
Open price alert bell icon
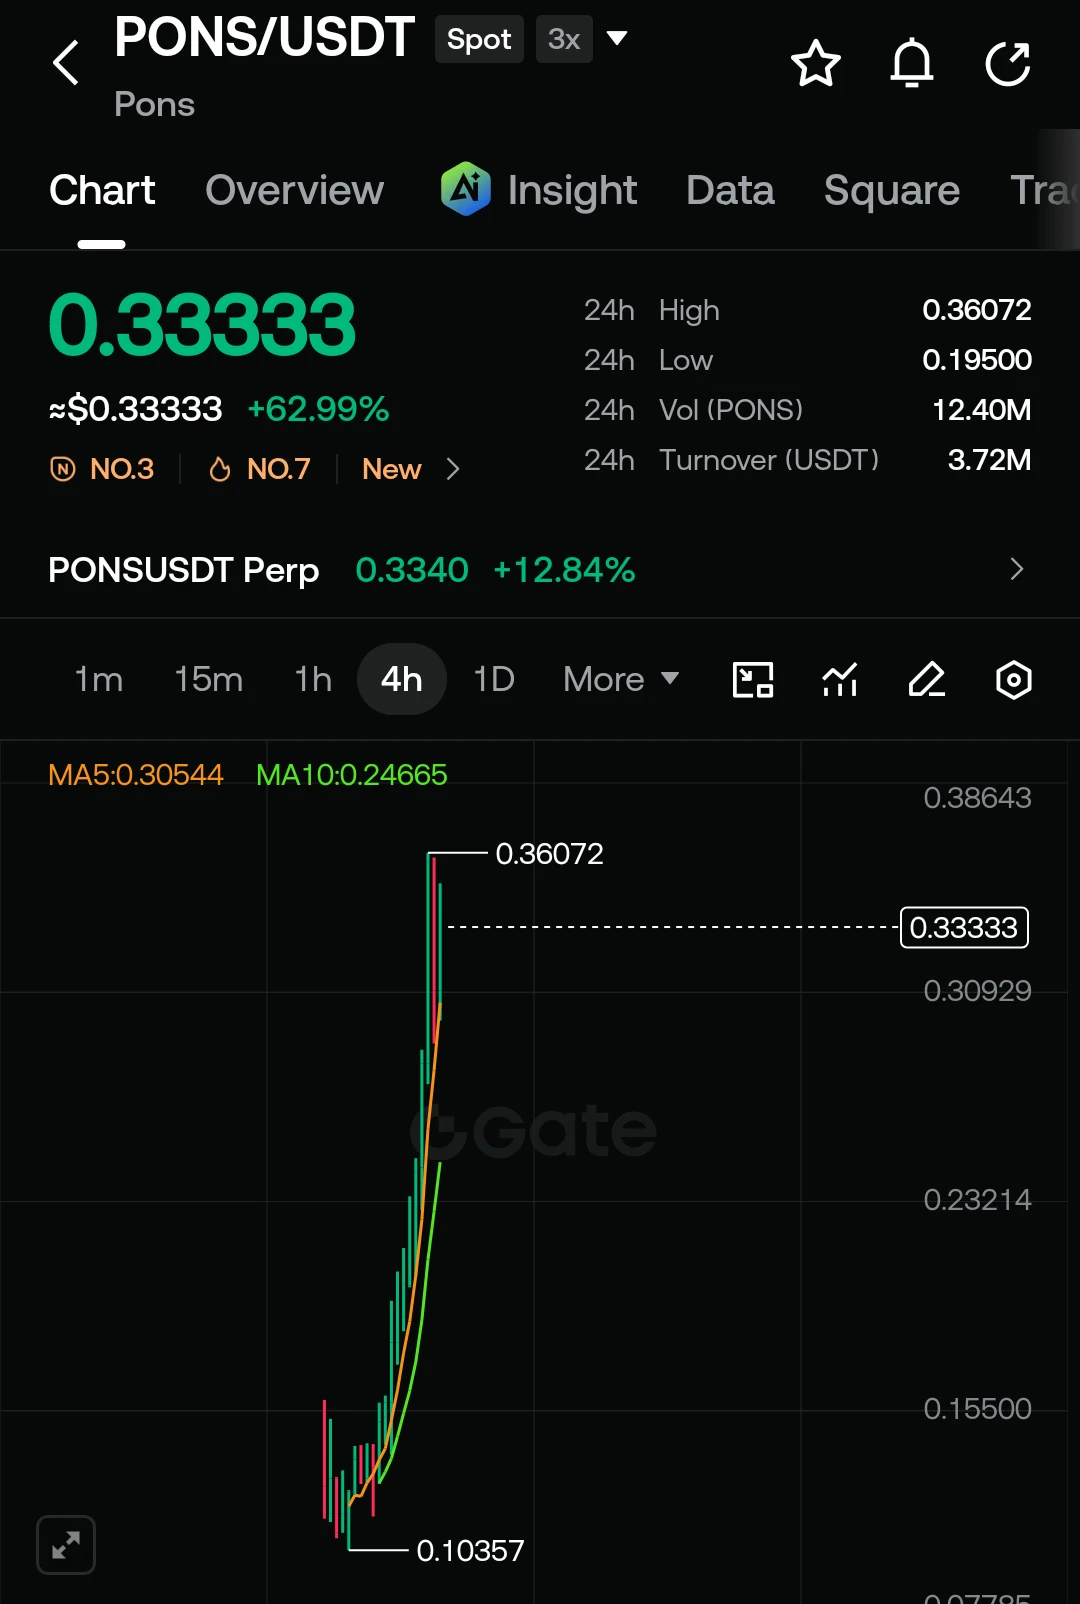point(912,64)
